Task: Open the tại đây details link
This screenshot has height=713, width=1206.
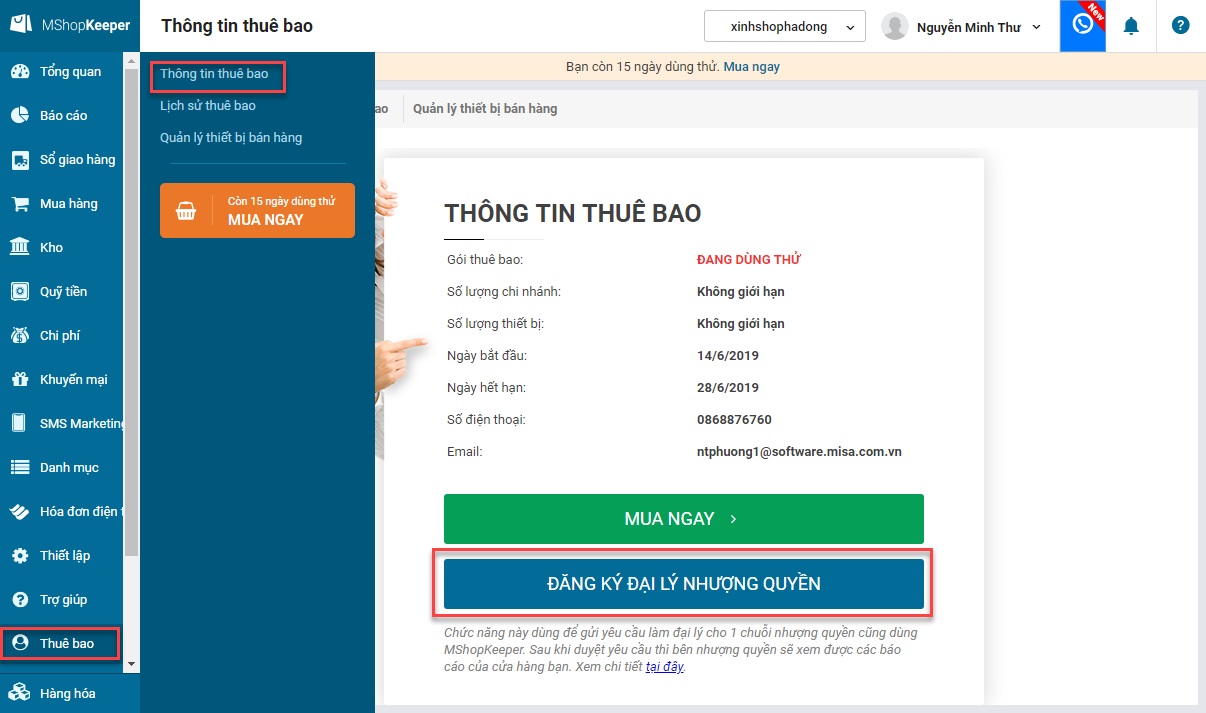Action: click(664, 667)
